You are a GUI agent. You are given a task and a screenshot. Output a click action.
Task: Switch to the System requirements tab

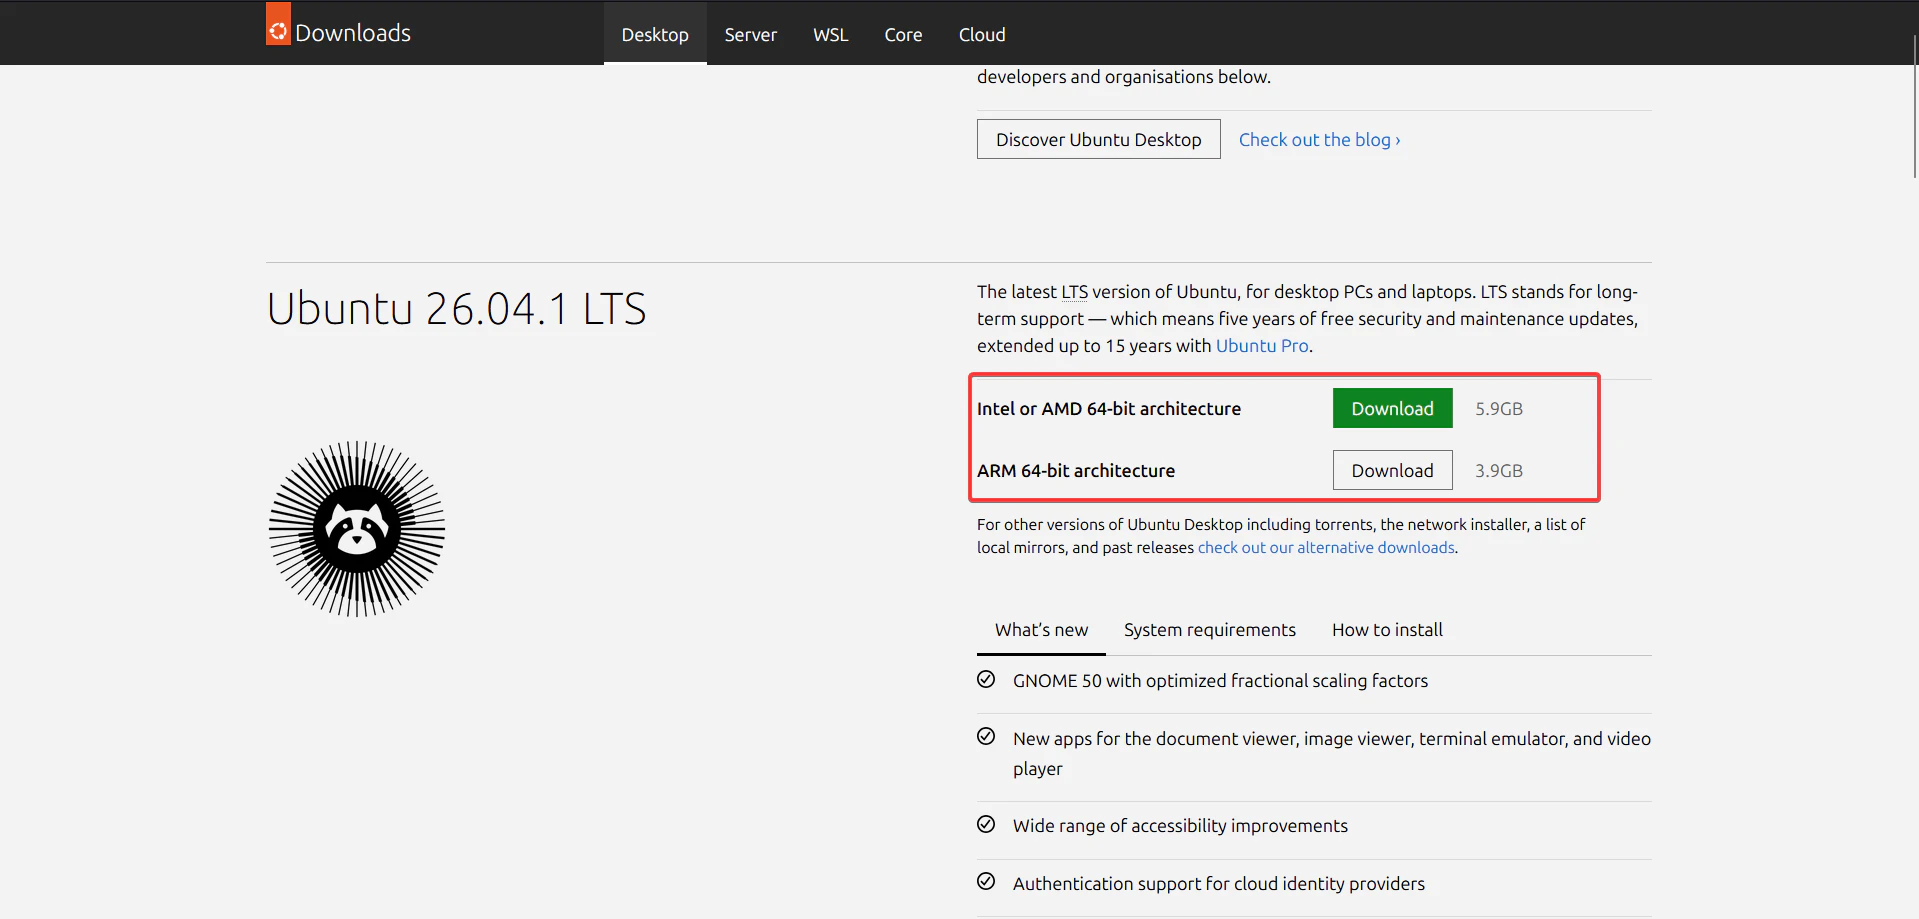pyautogui.click(x=1210, y=630)
